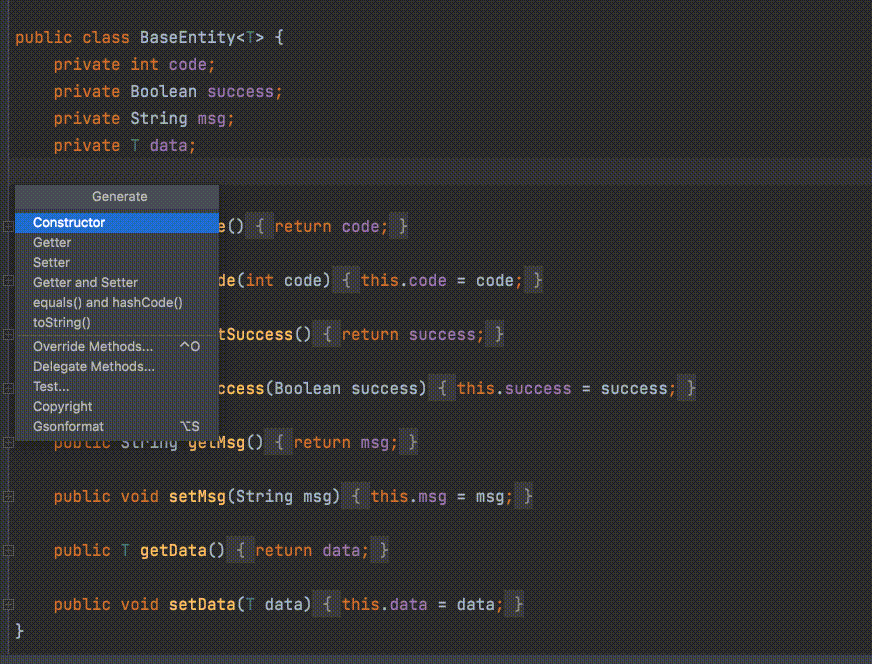Image resolution: width=872 pixels, height=664 pixels.
Task: Collapse the getMsg method fold marker
Action: click(x=8, y=442)
